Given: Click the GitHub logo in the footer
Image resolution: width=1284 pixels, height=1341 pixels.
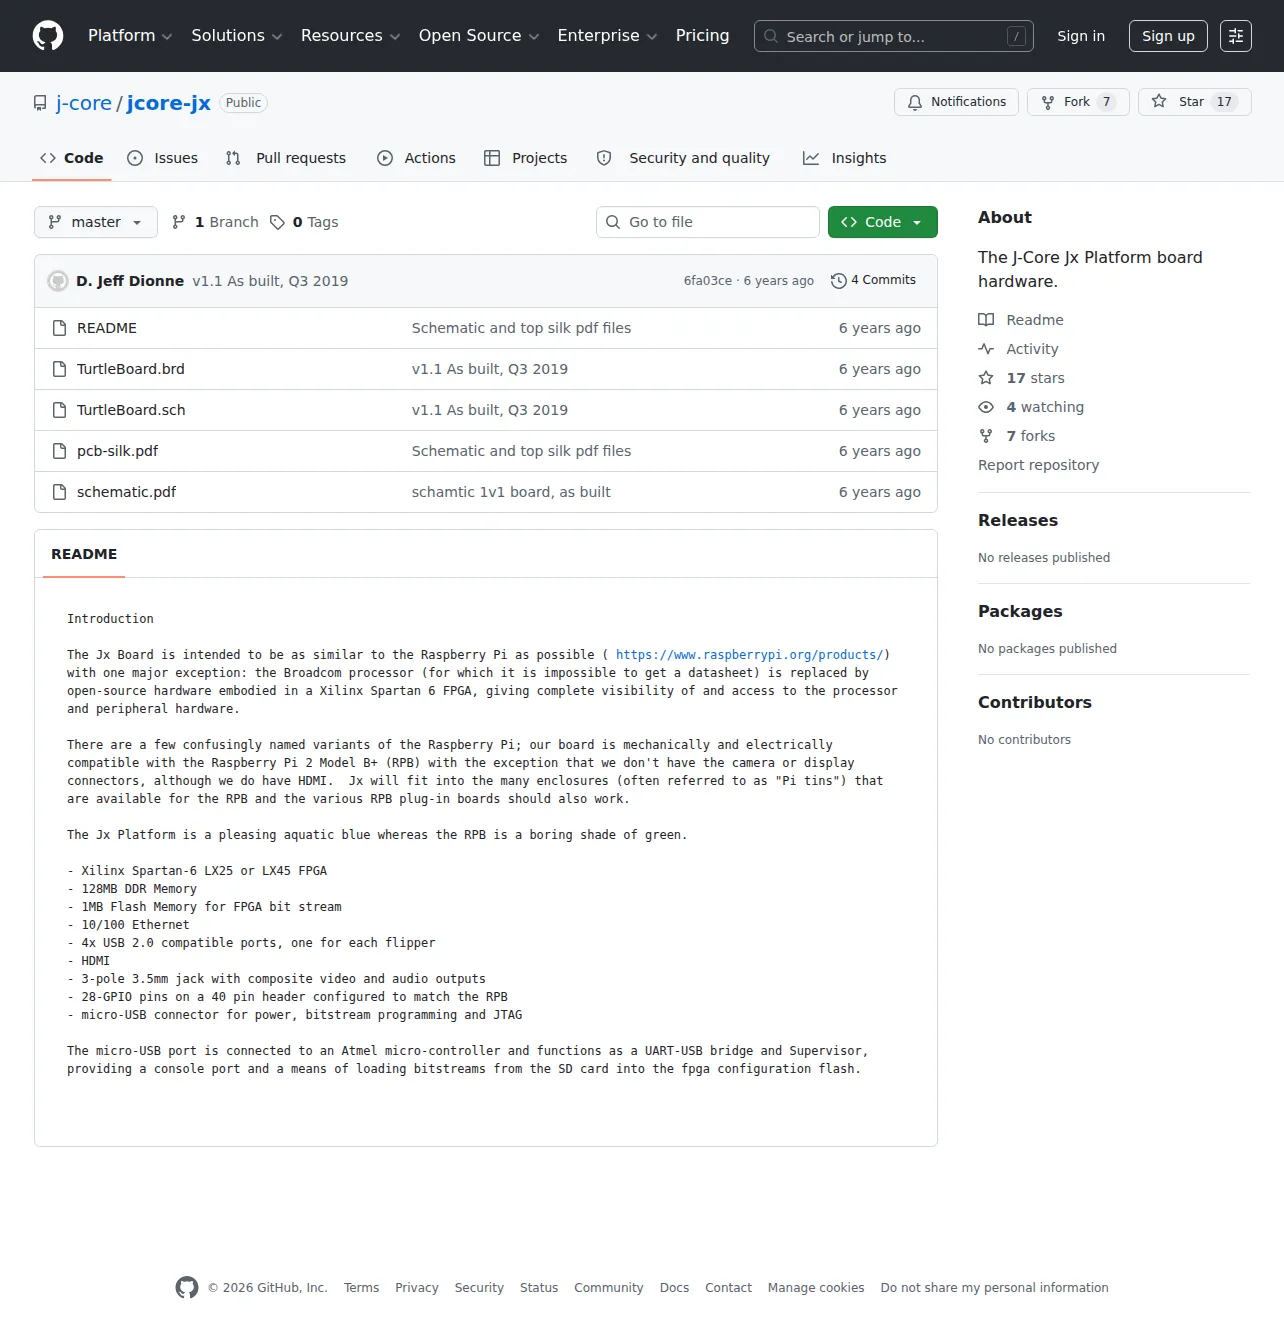Looking at the screenshot, I should coord(187,1288).
